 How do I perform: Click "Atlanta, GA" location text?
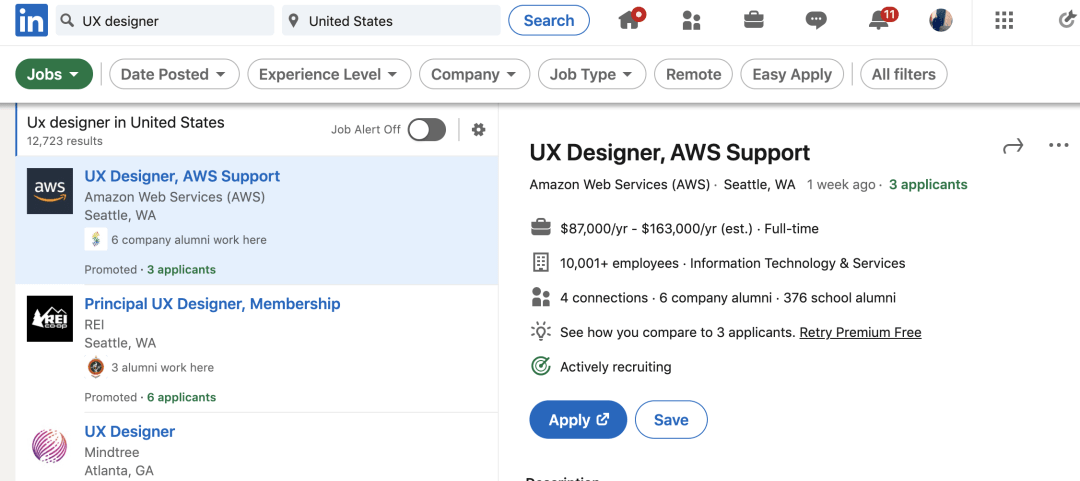(118, 471)
